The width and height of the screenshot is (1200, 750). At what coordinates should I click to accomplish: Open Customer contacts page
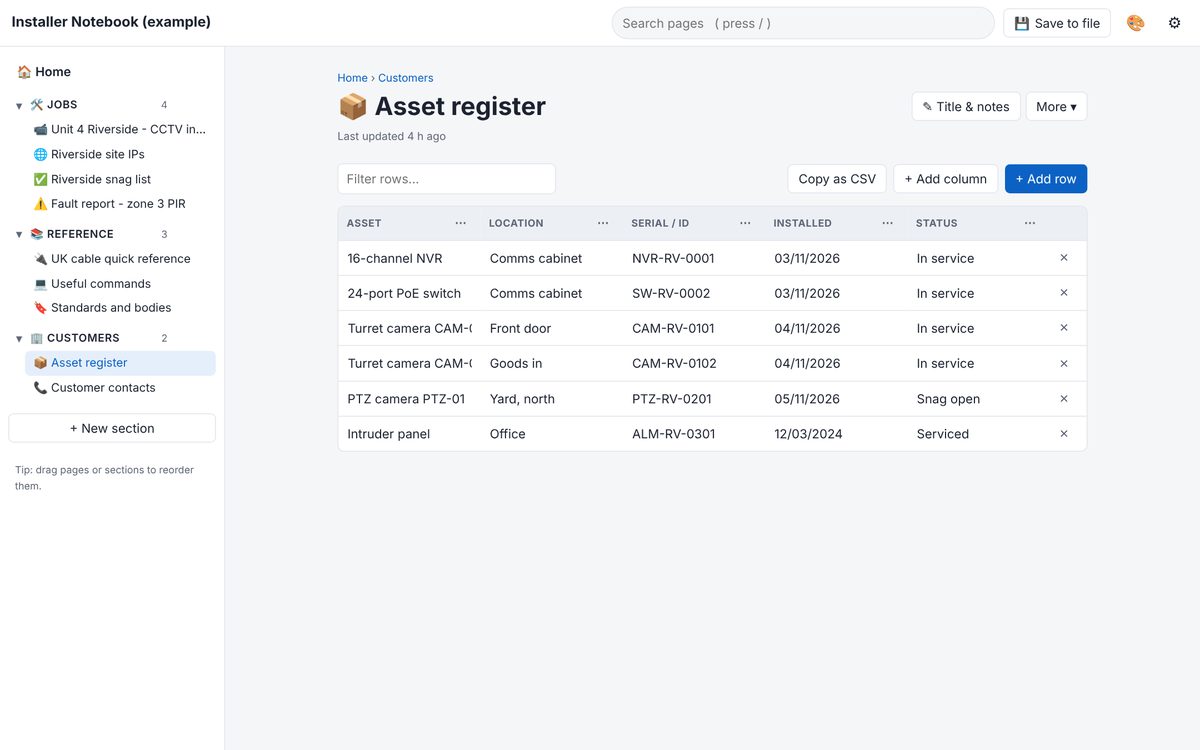[x=120, y=388]
